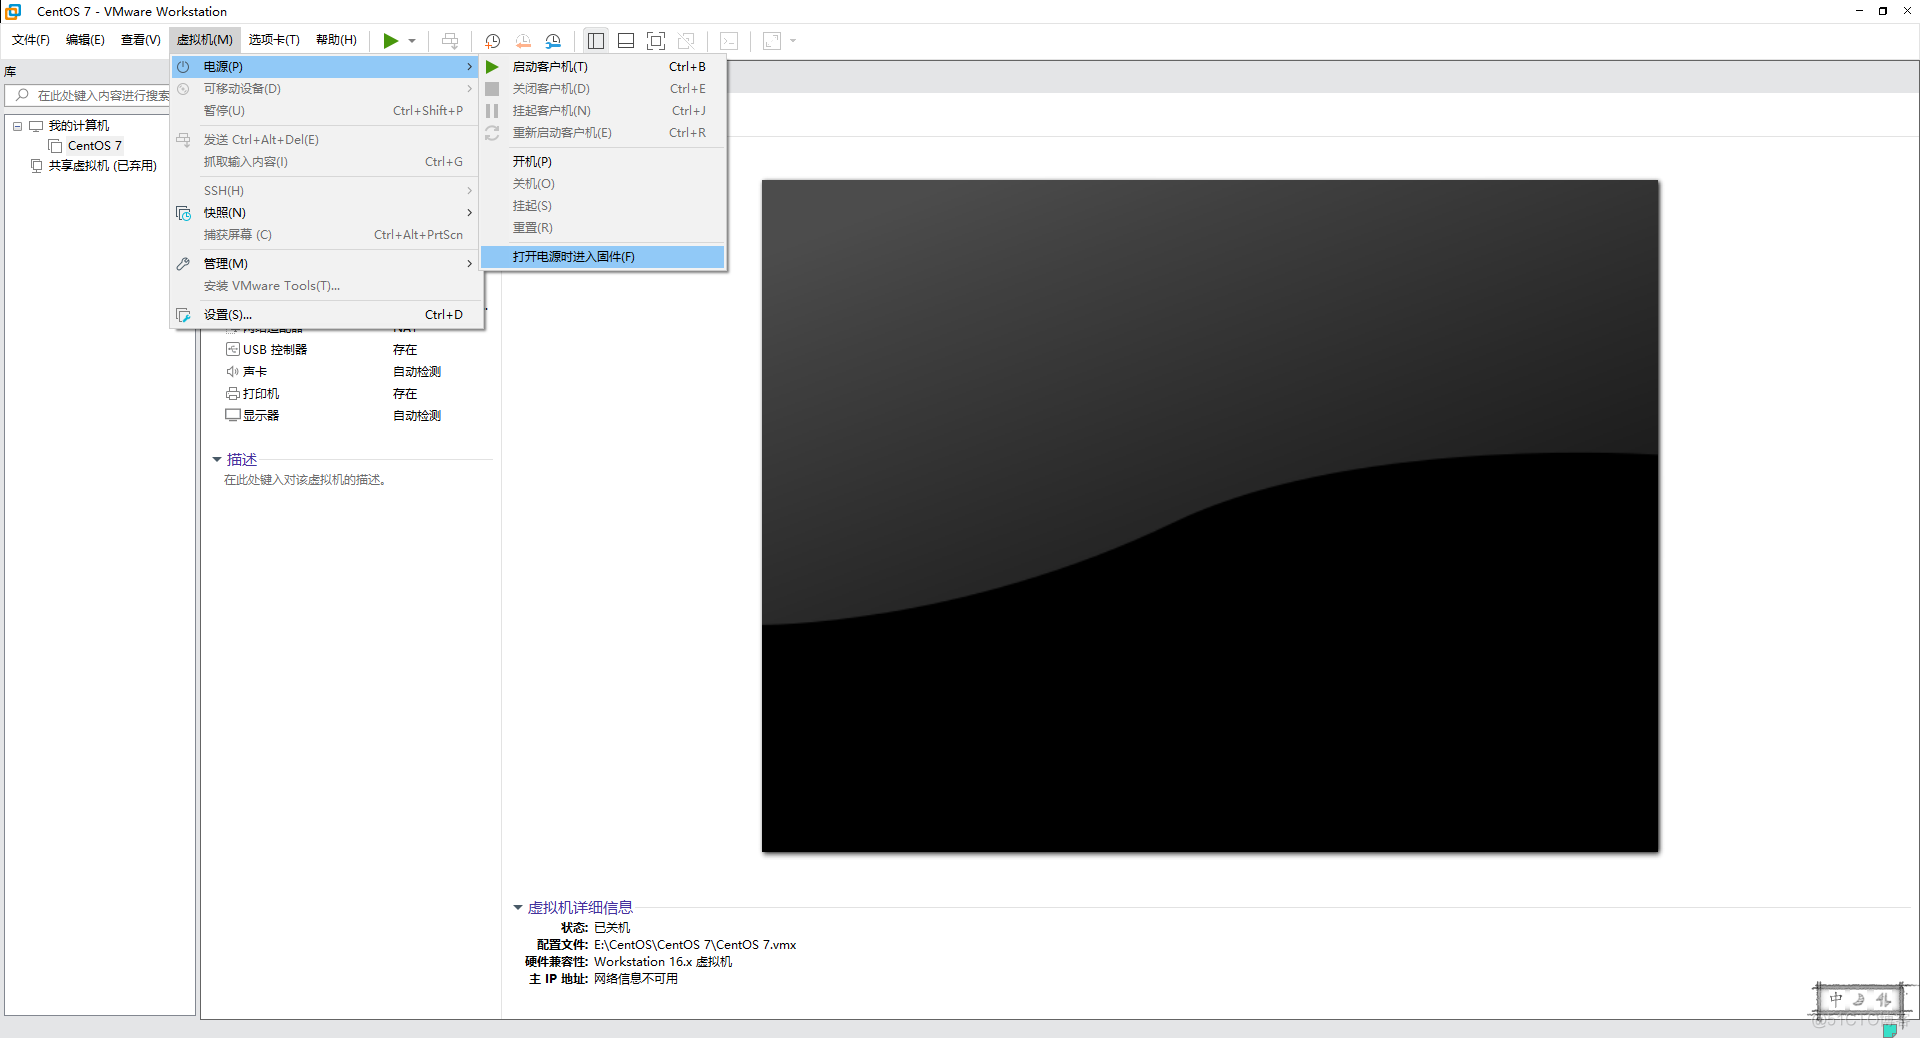Image resolution: width=1920 pixels, height=1038 pixels.
Task: Click the pause icon beside 挂起客户机
Action: pyautogui.click(x=492, y=111)
